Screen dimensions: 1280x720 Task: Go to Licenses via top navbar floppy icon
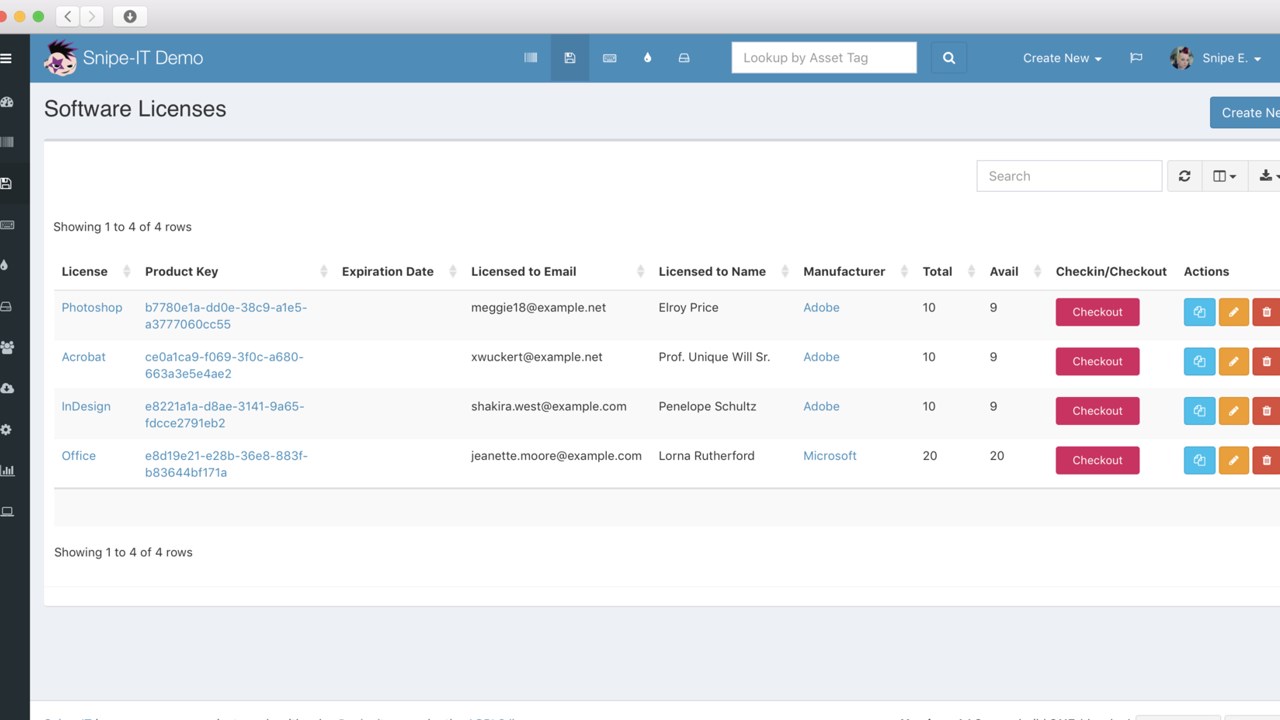coord(570,58)
